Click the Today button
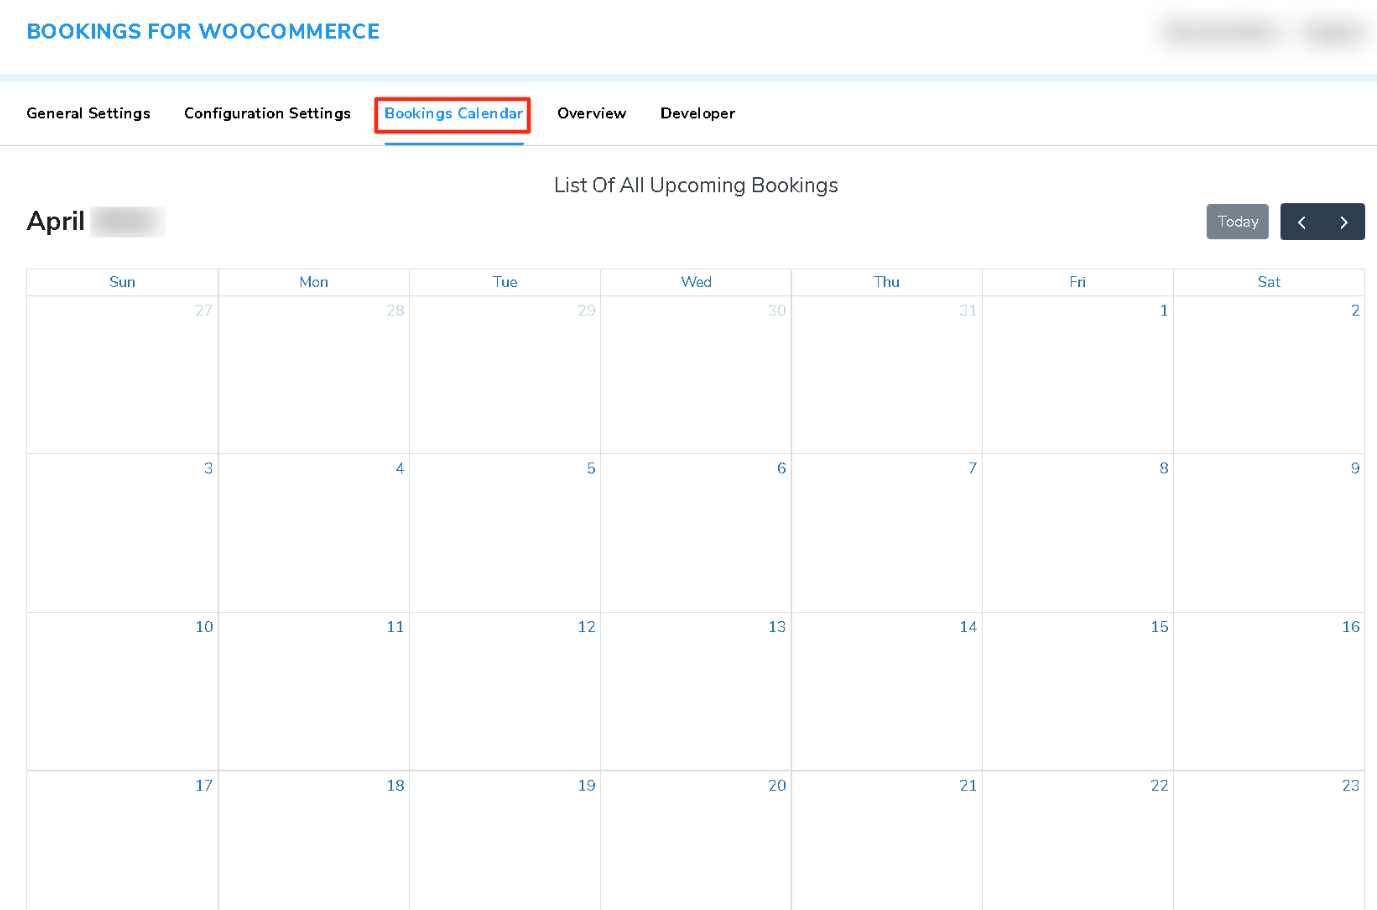Screen dimensions: 1377x910 click(x=1237, y=221)
